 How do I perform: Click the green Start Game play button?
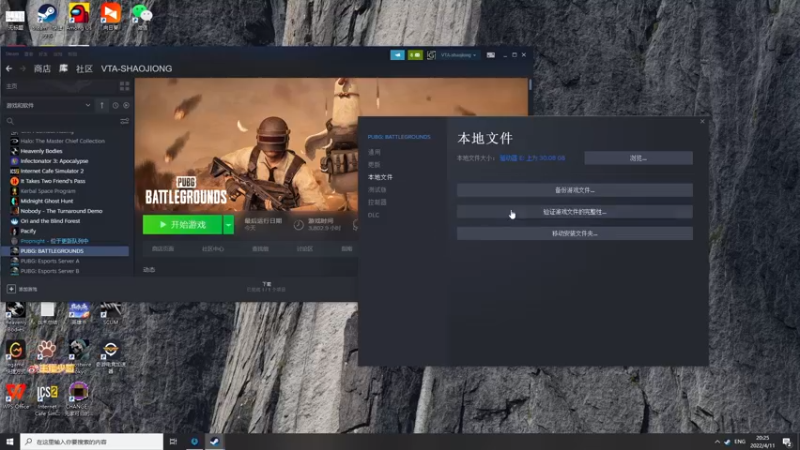pyautogui.click(x=182, y=225)
